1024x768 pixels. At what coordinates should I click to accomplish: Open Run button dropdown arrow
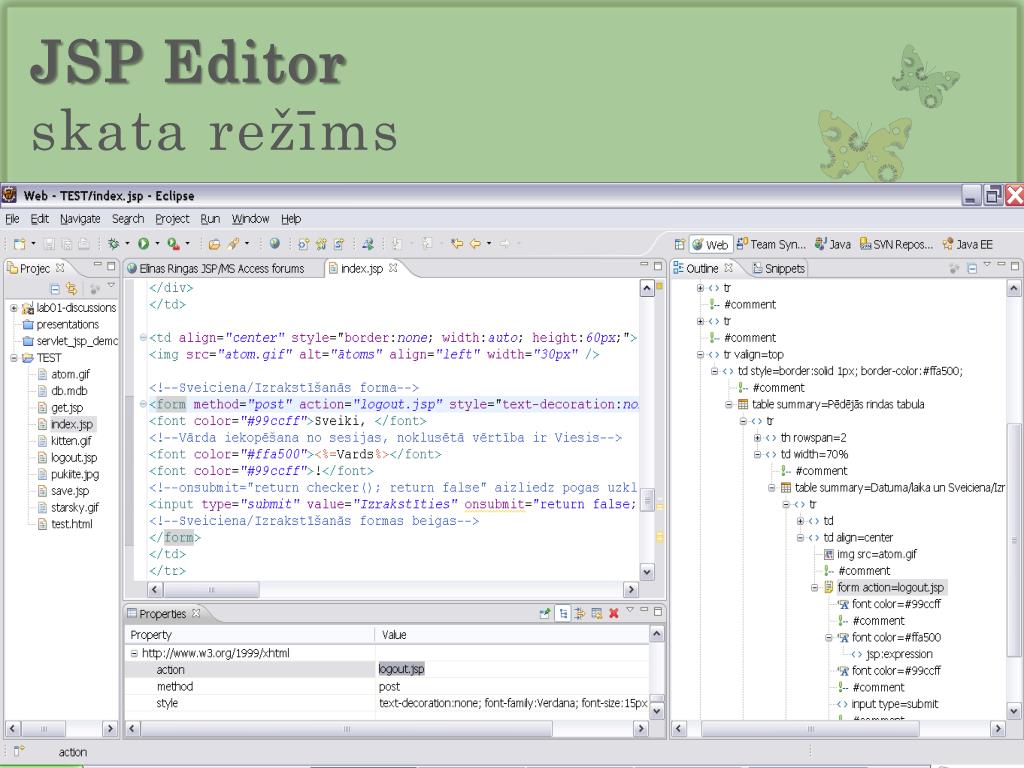pyautogui.click(x=157, y=244)
